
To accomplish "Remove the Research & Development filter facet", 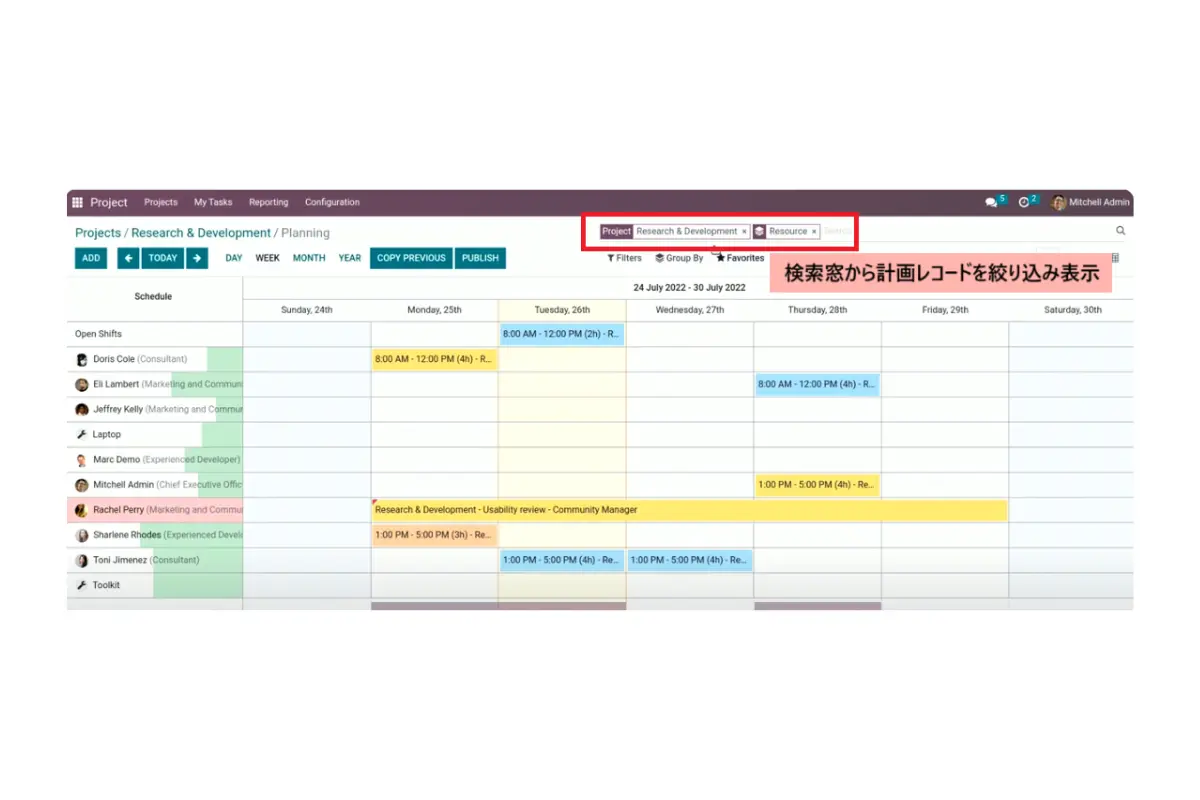I will point(744,232).
